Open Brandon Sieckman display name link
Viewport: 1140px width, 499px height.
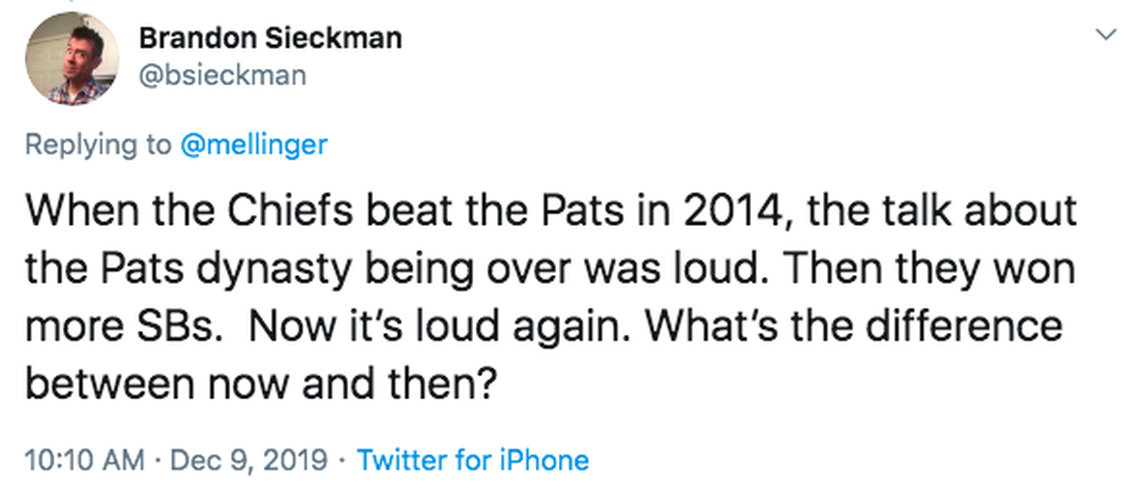coord(270,39)
